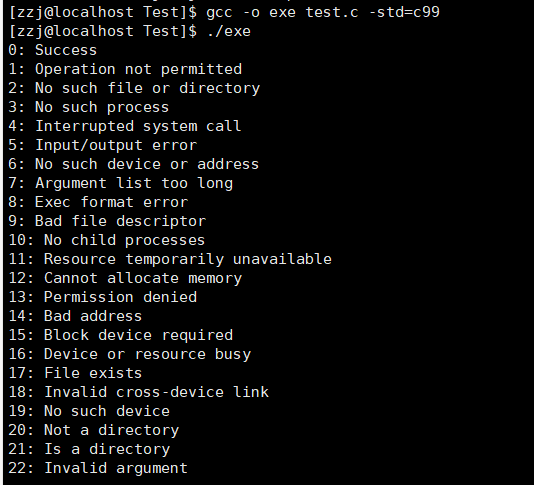This screenshot has height=485, width=534.
Task: Click the gcc compile command line
Action: click(224, 12)
